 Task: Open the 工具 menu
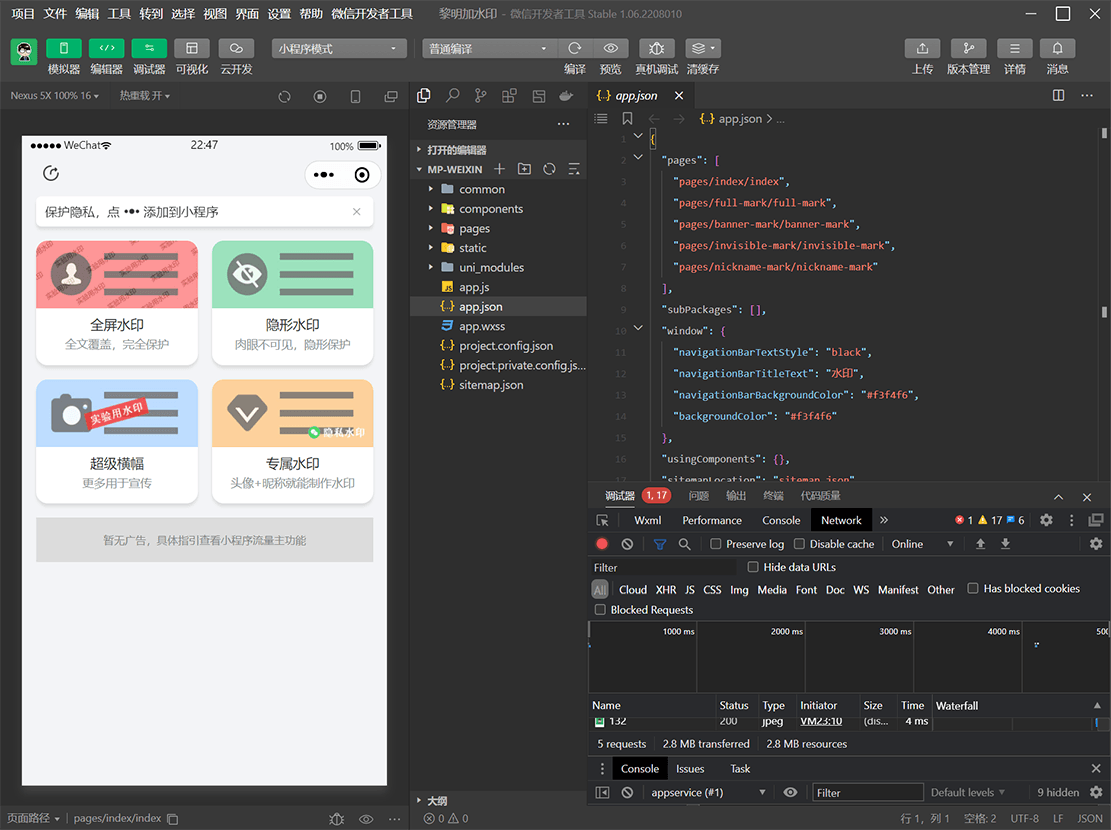(119, 13)
